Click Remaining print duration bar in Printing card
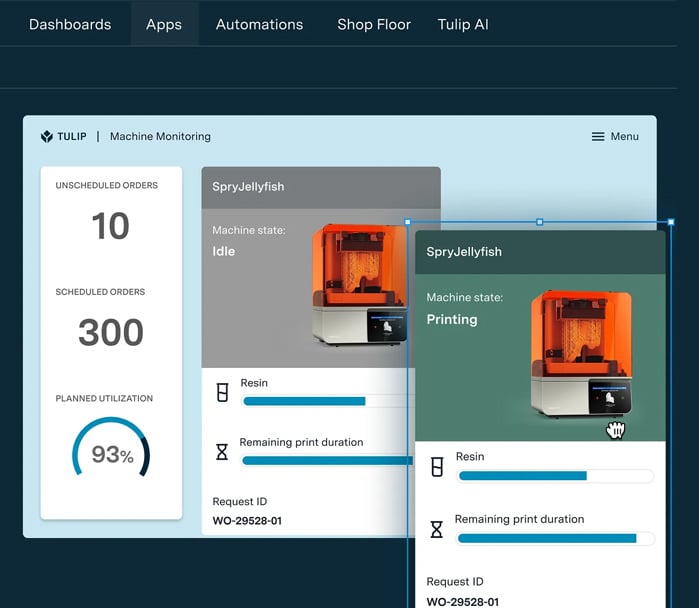 pos(556,538)
